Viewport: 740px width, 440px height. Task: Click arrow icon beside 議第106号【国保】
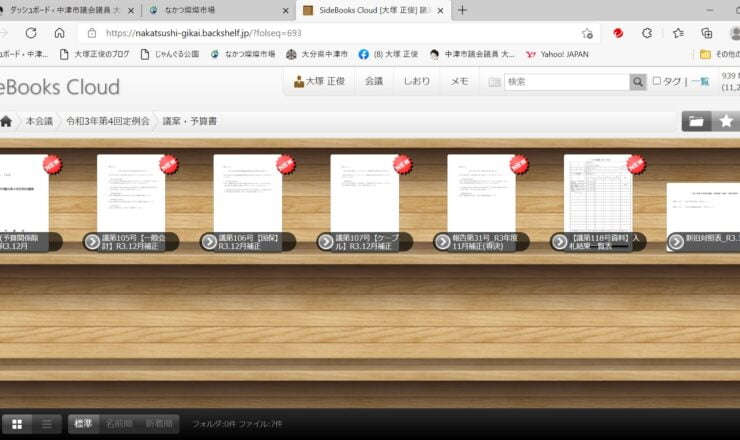pos(209,241)
